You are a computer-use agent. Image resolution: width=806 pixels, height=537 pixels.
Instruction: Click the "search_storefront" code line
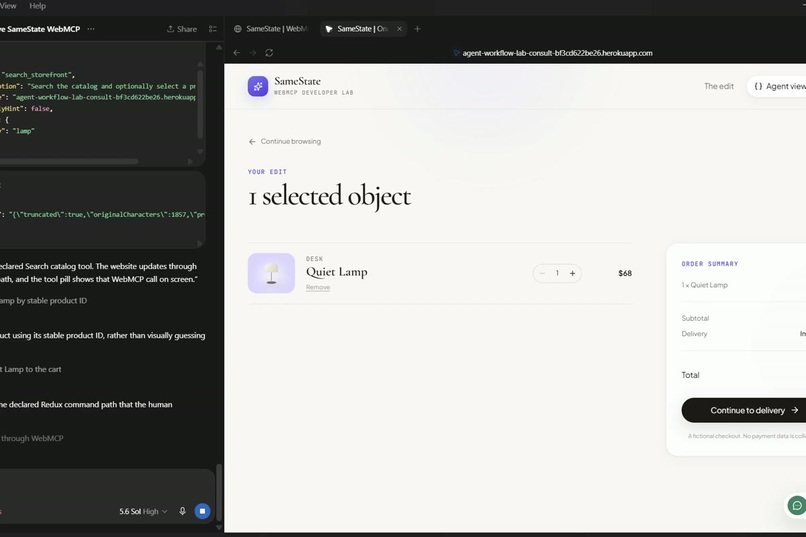pyautogui.click(x=39, y=75)
